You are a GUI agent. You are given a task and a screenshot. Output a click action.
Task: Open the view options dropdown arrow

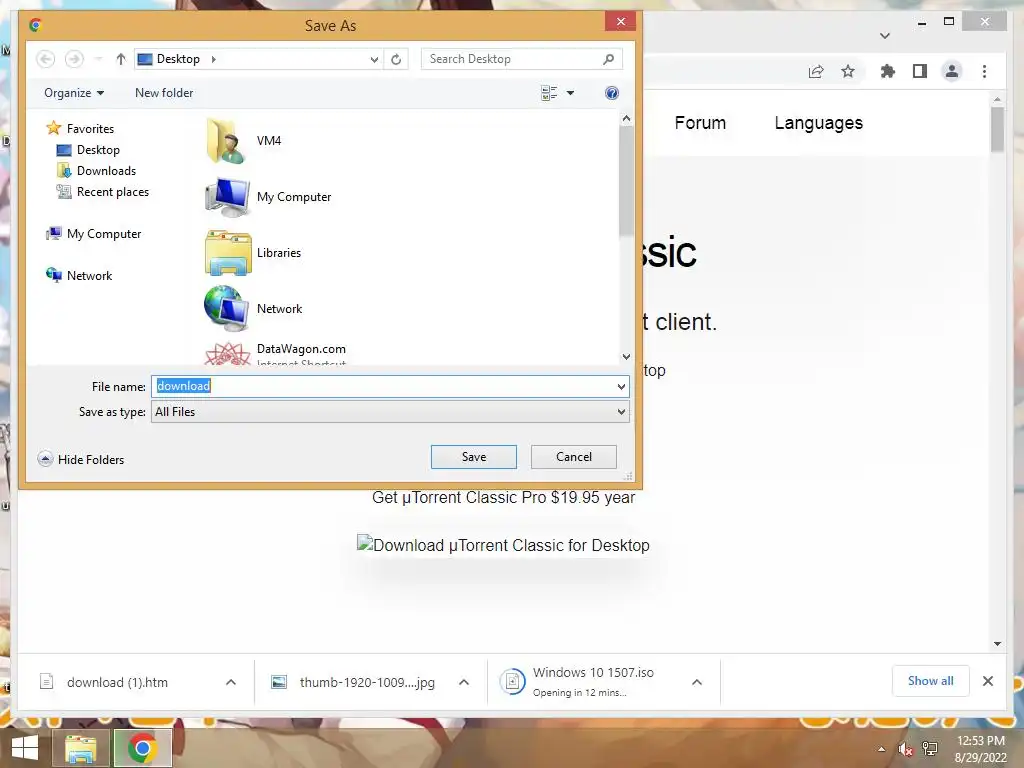click(x=570, y=93)
